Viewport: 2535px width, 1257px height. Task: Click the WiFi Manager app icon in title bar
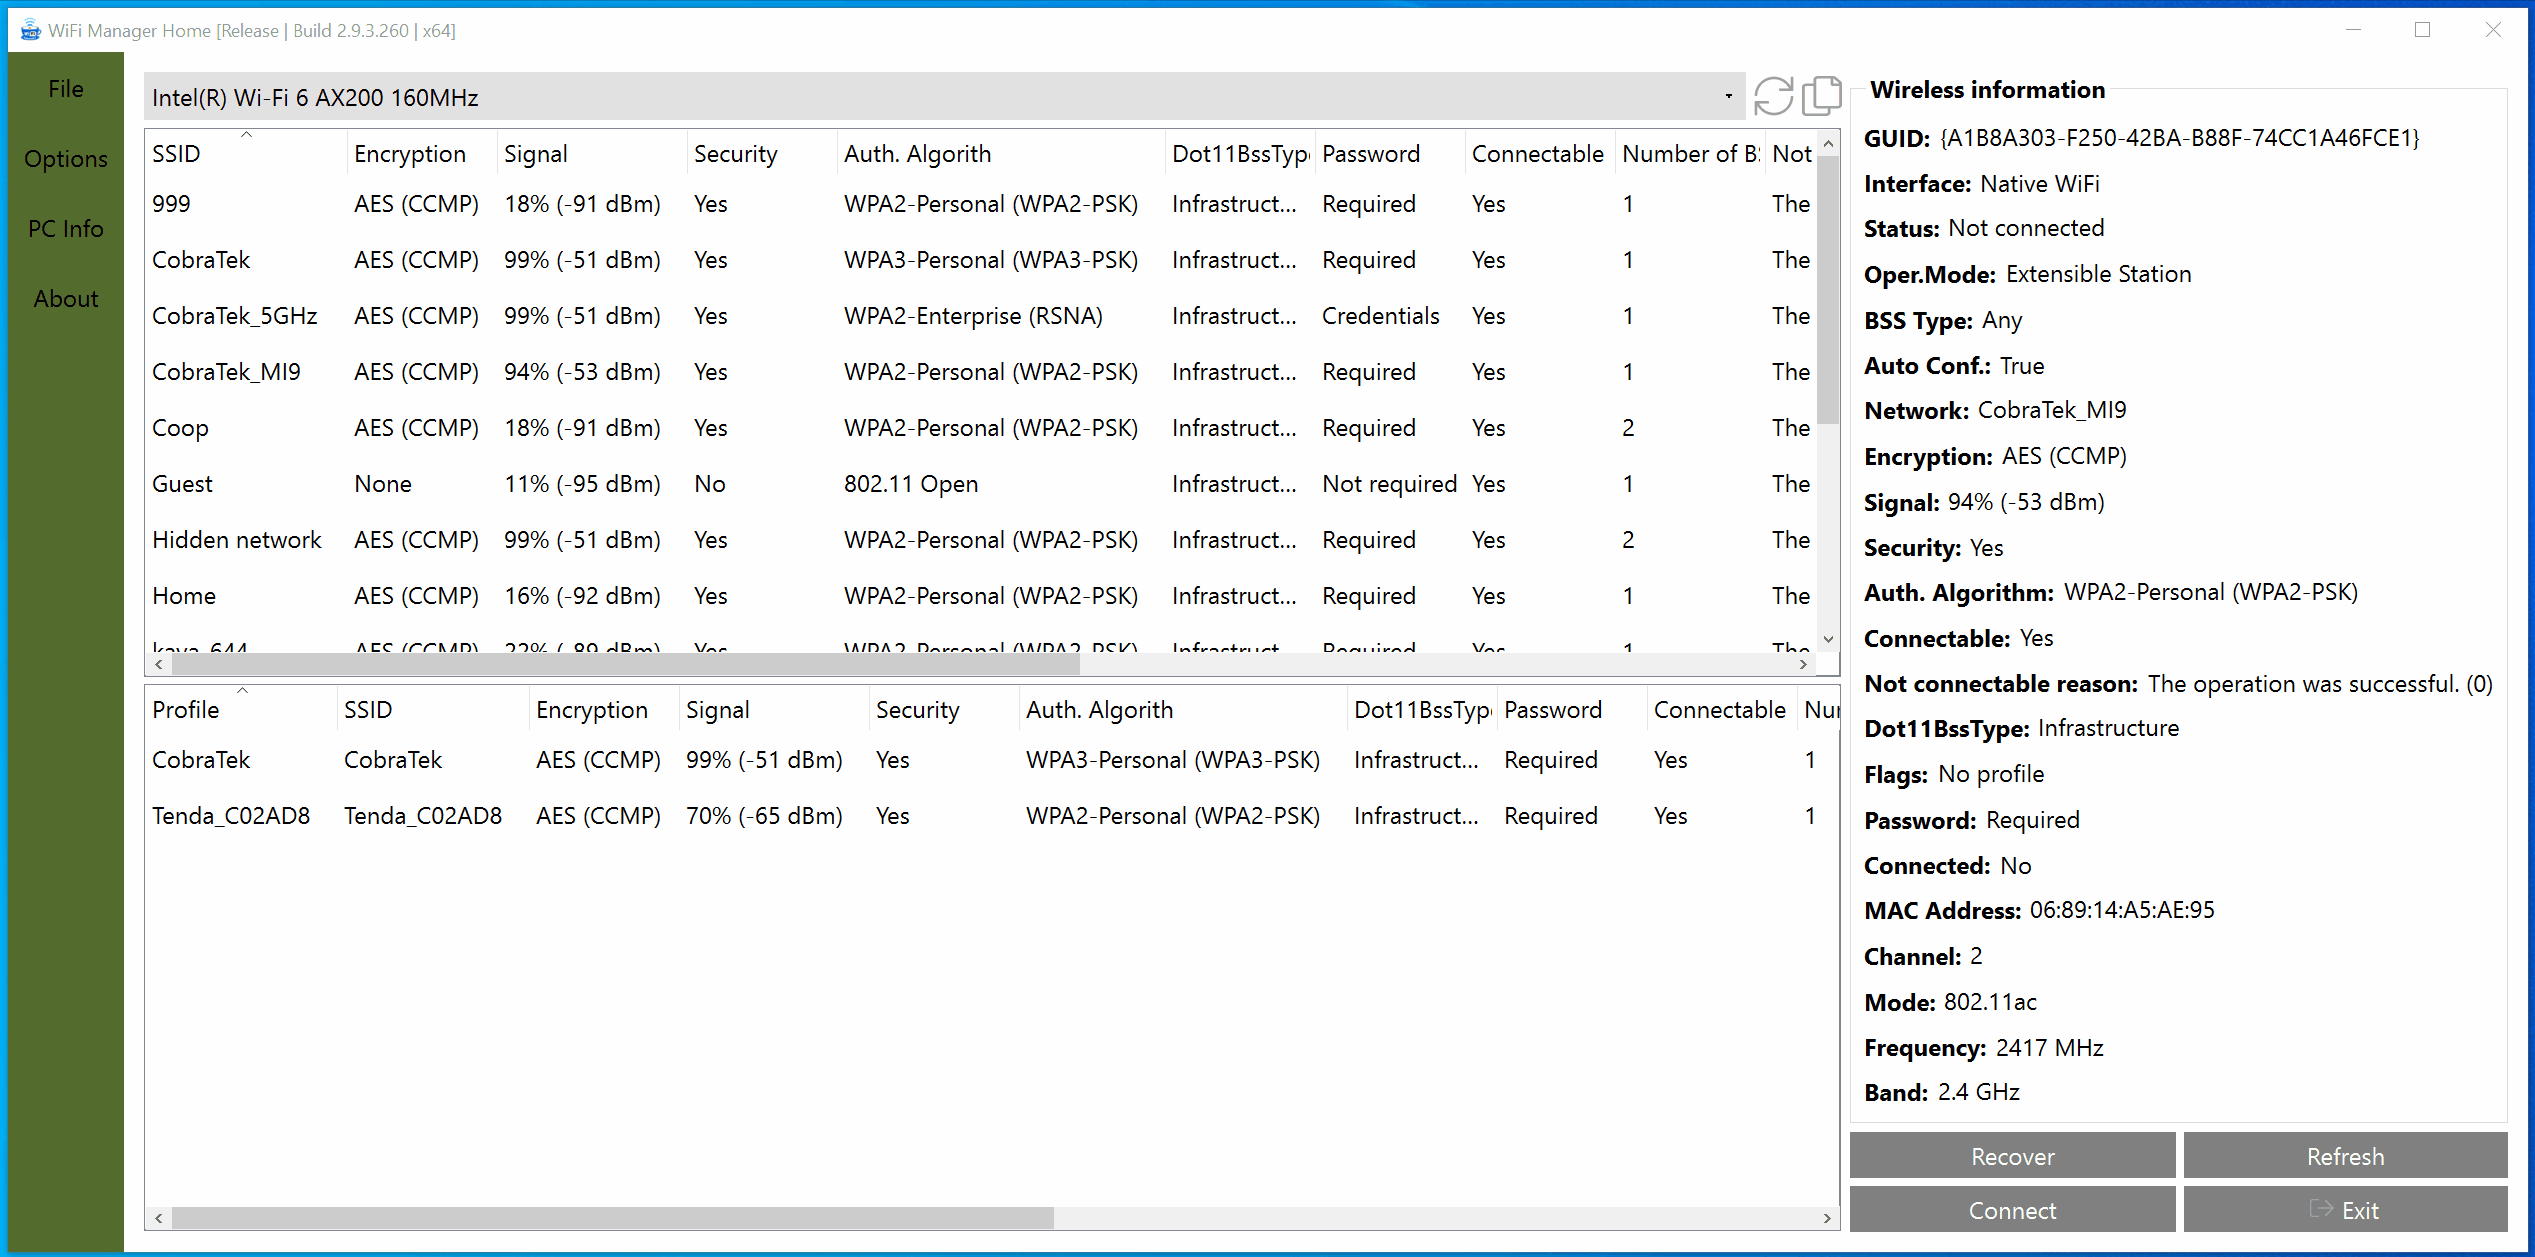pos(31,30)
